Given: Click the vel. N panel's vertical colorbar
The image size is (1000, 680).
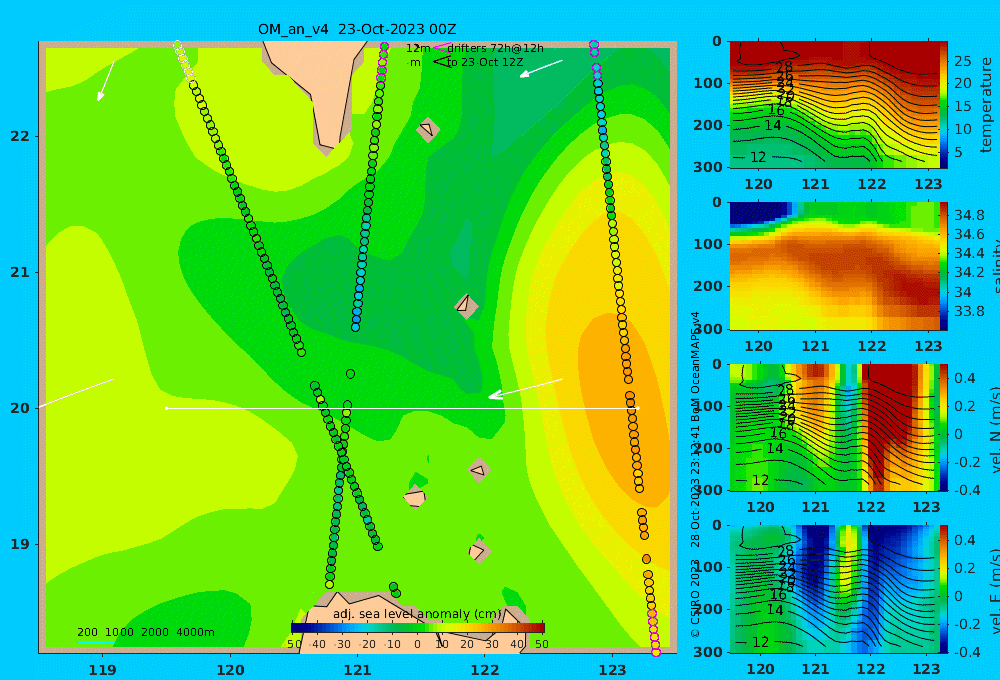Looking at the screenshot, I should coord(944,427).
